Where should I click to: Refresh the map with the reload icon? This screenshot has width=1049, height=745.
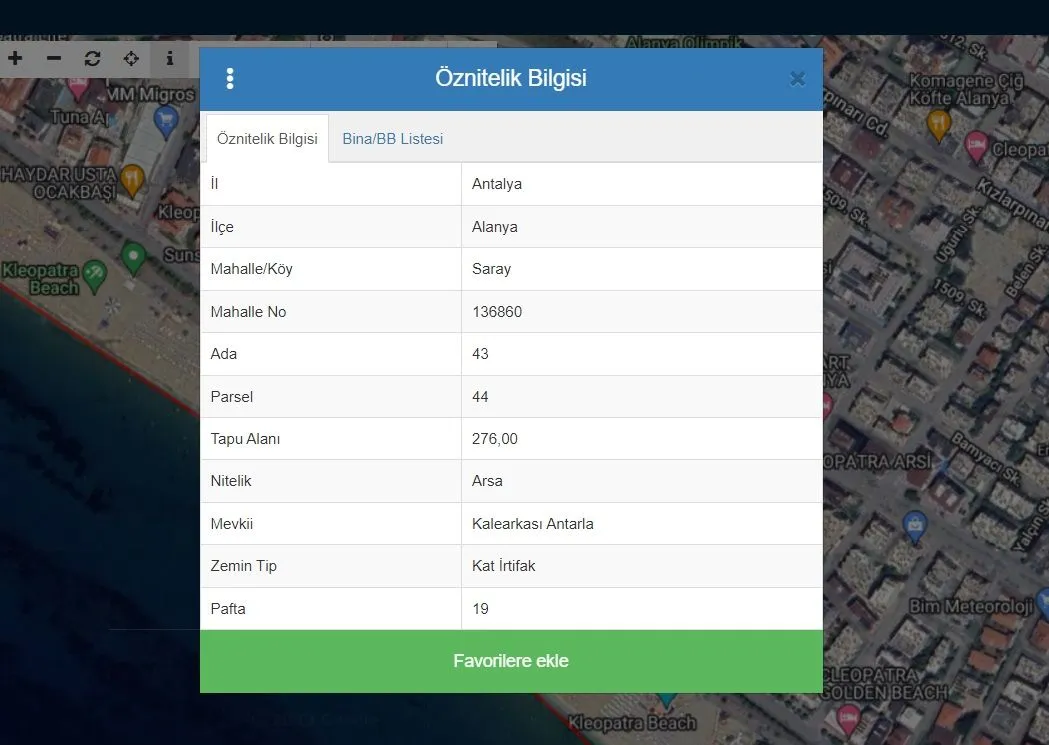pos(93,59)
